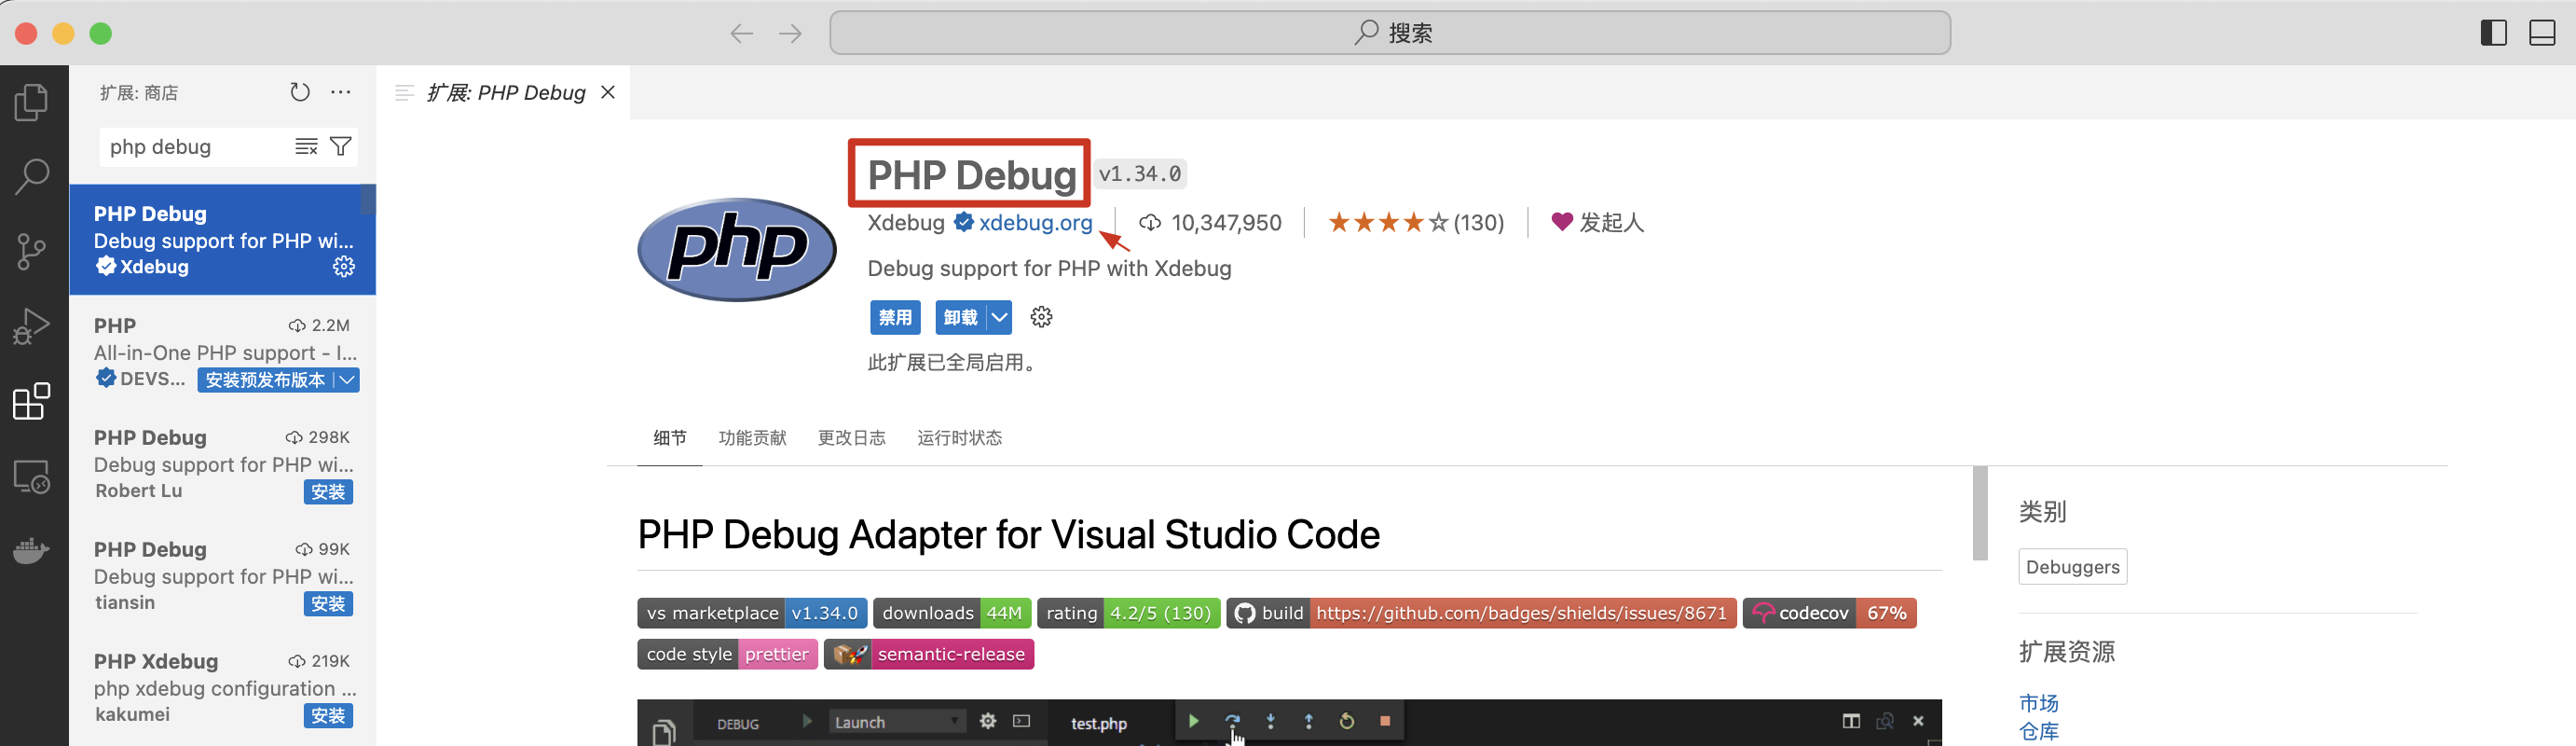Viewport: 2576px width, 746px height.
Task: Click the Xdebug publisher name in the header
Action: click(905, 223)
